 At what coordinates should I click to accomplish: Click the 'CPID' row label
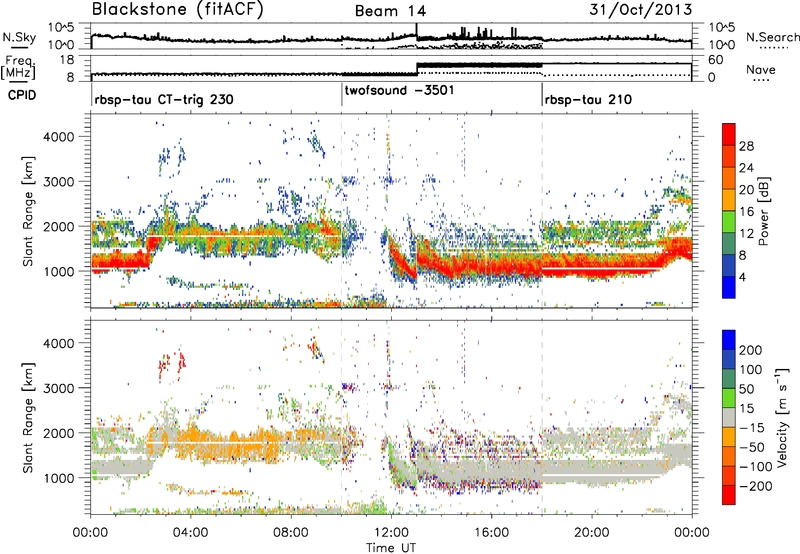[x=22, y=95]
